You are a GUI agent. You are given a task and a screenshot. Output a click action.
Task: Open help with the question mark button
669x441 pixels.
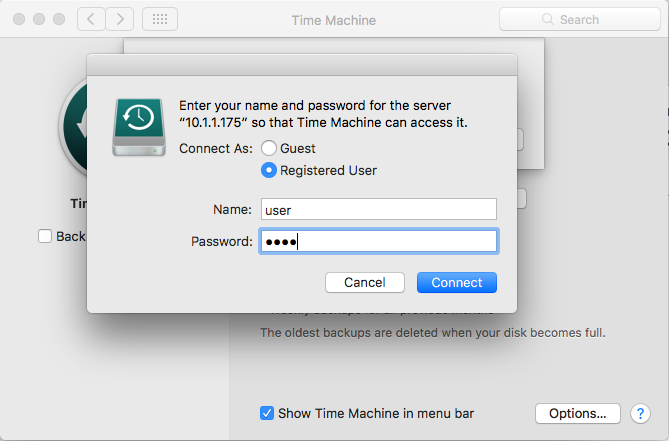tap(640, 413)
